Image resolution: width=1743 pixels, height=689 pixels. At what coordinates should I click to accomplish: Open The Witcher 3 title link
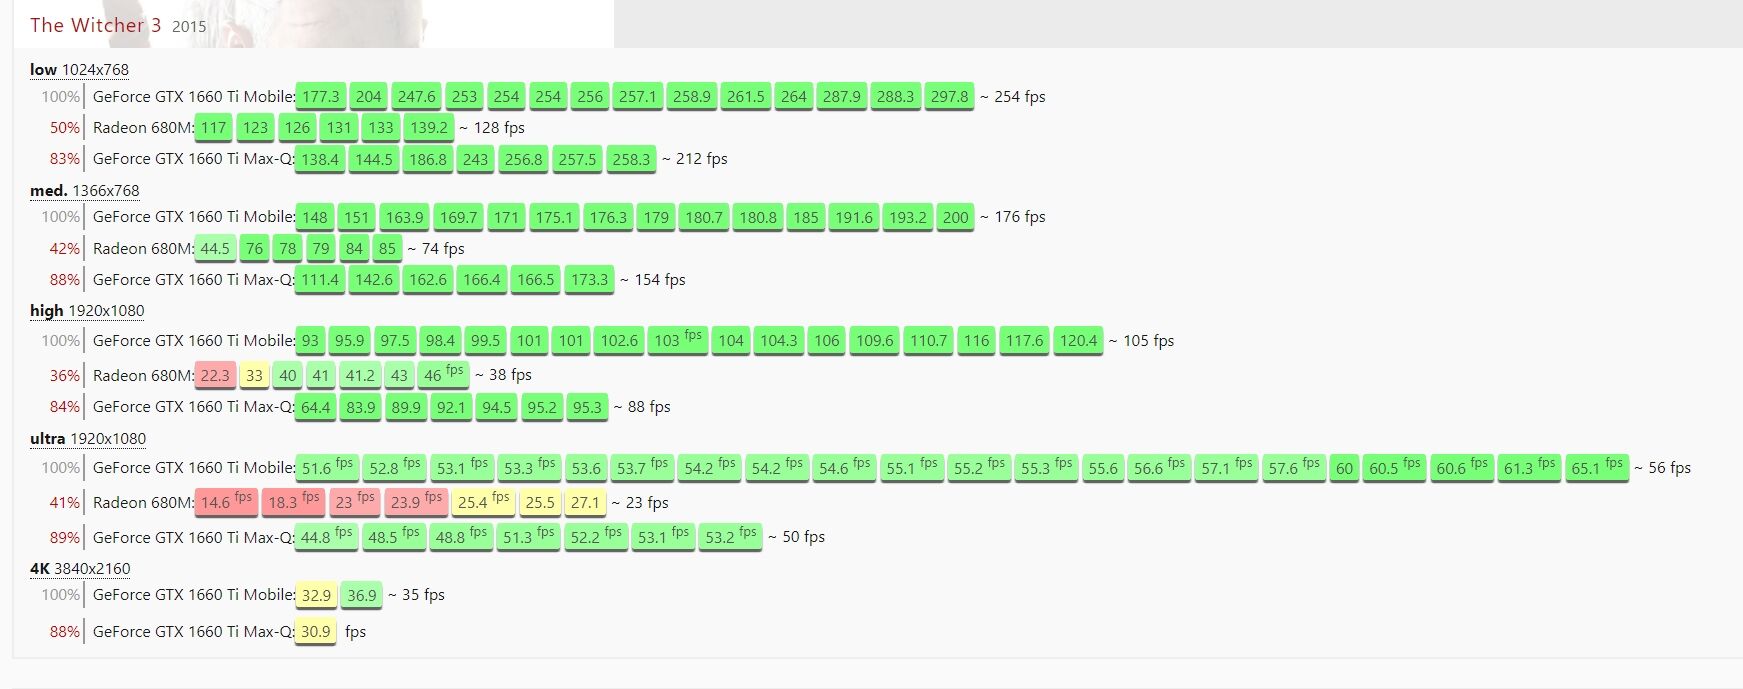pos(95,25)
